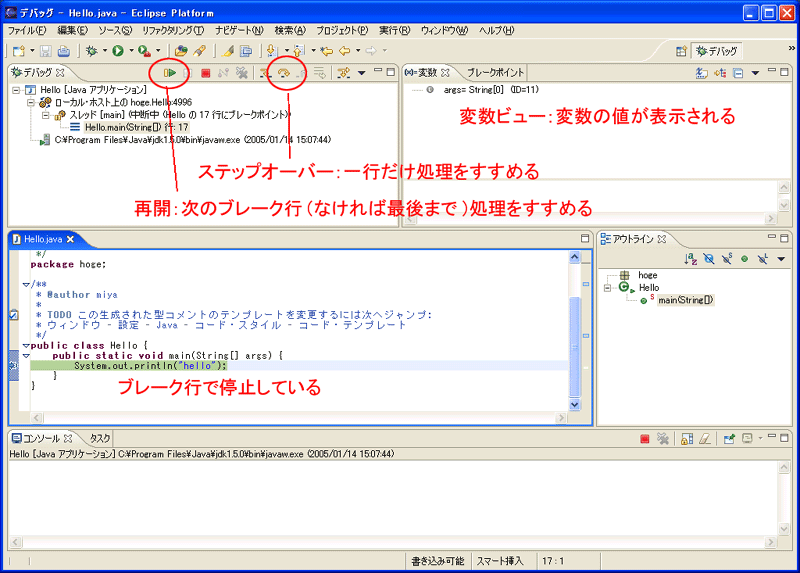Image resolution: width=800 pixels, height=573 pixels.
Task: Click console horizontal scrollbar right arrow
Action: (x=771, y=542)
